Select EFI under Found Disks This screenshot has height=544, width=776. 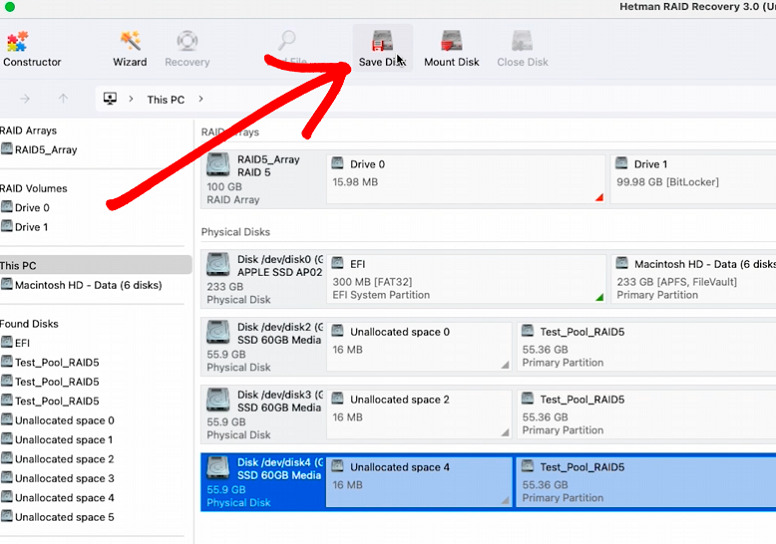click(x=15, y=343)
